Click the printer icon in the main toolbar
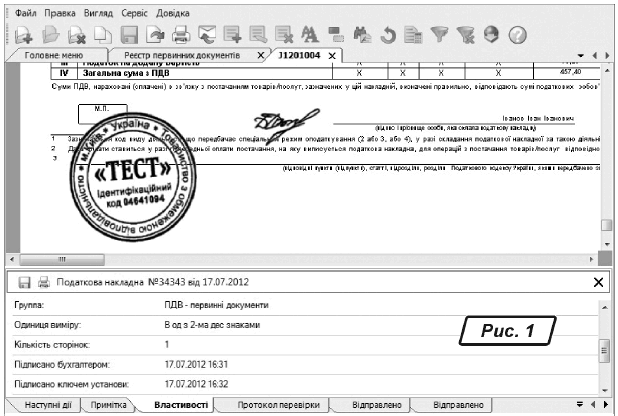Image resolution: width=618 pixels, height=416 pixels. pos(181,35)
